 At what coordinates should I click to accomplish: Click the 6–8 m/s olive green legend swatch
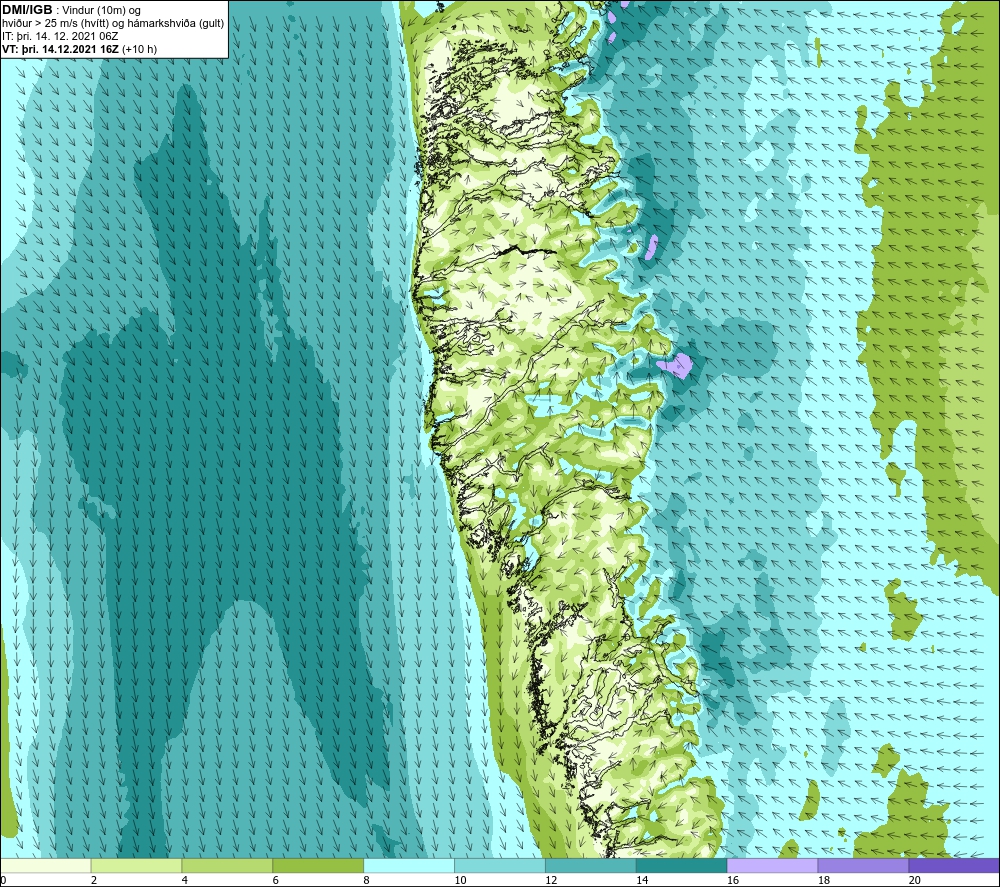(x=318, y=865)
